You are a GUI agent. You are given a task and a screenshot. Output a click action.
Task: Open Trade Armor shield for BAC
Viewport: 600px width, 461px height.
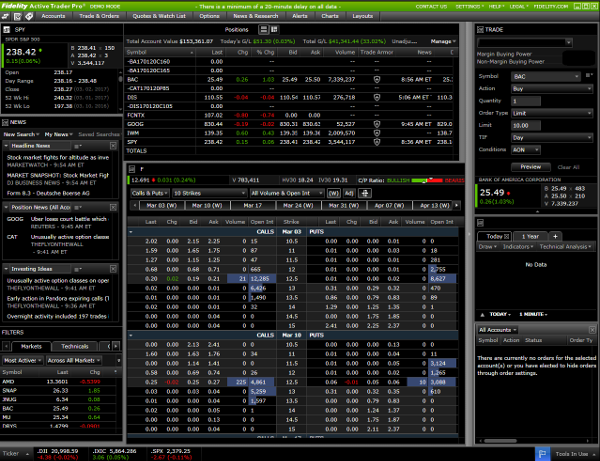point(377,80)
